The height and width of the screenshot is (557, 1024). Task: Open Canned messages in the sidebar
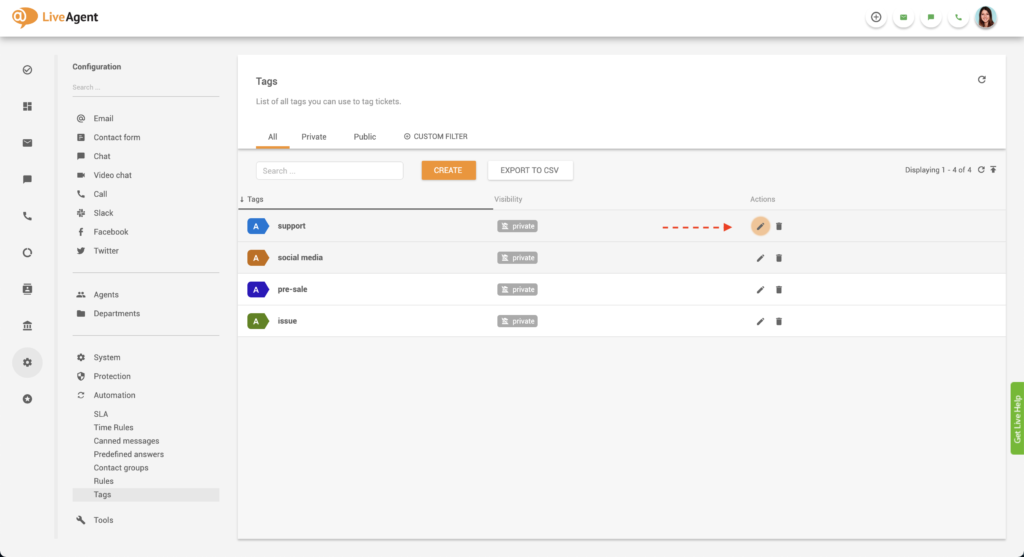126,441
